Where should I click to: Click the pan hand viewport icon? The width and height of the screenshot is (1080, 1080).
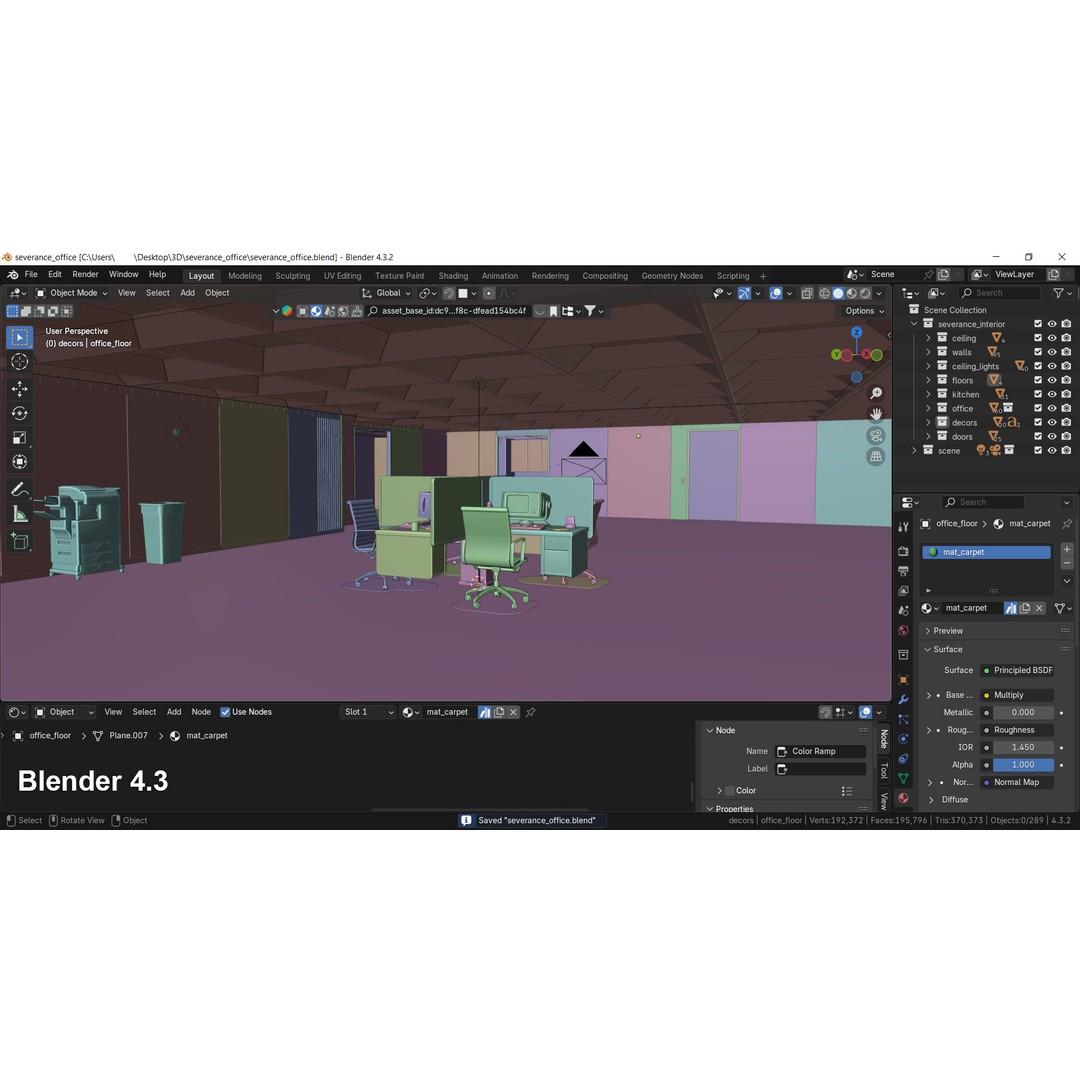876,414
